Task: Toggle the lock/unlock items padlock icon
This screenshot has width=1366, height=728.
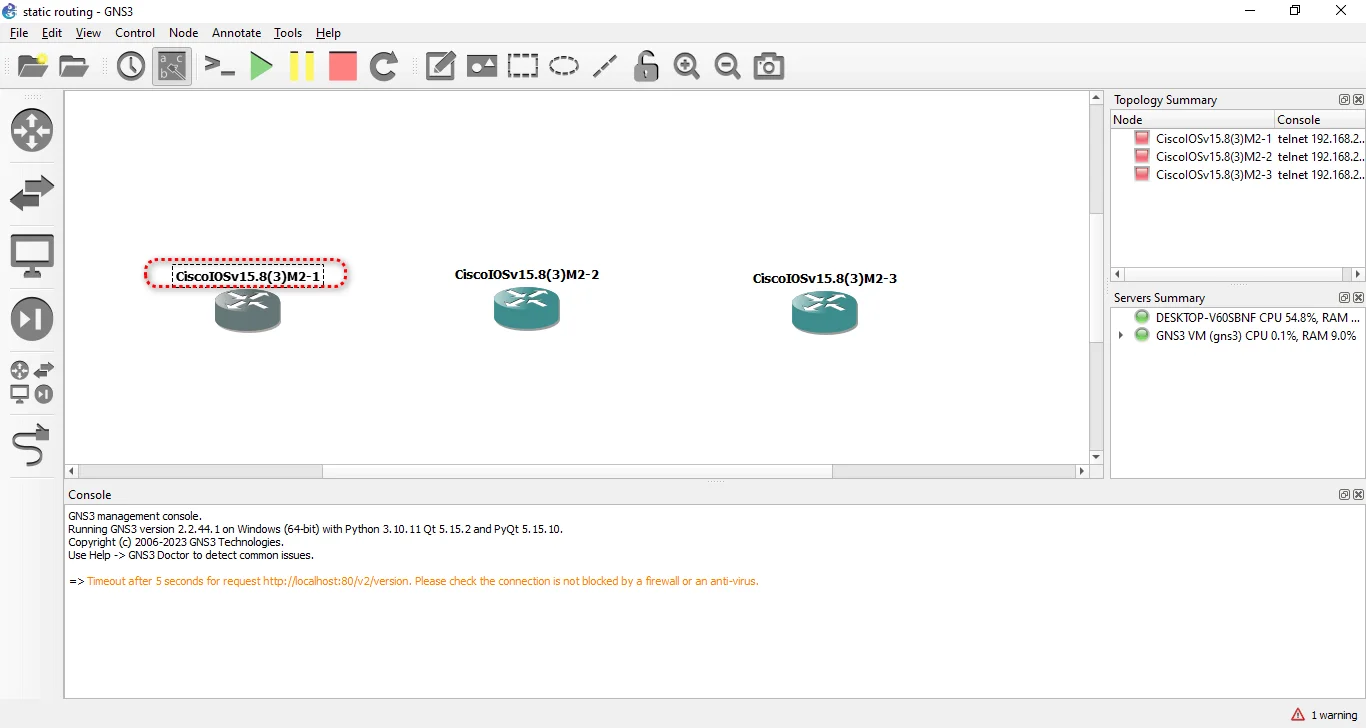Action: pyautogui.click(x=646, y=67)
